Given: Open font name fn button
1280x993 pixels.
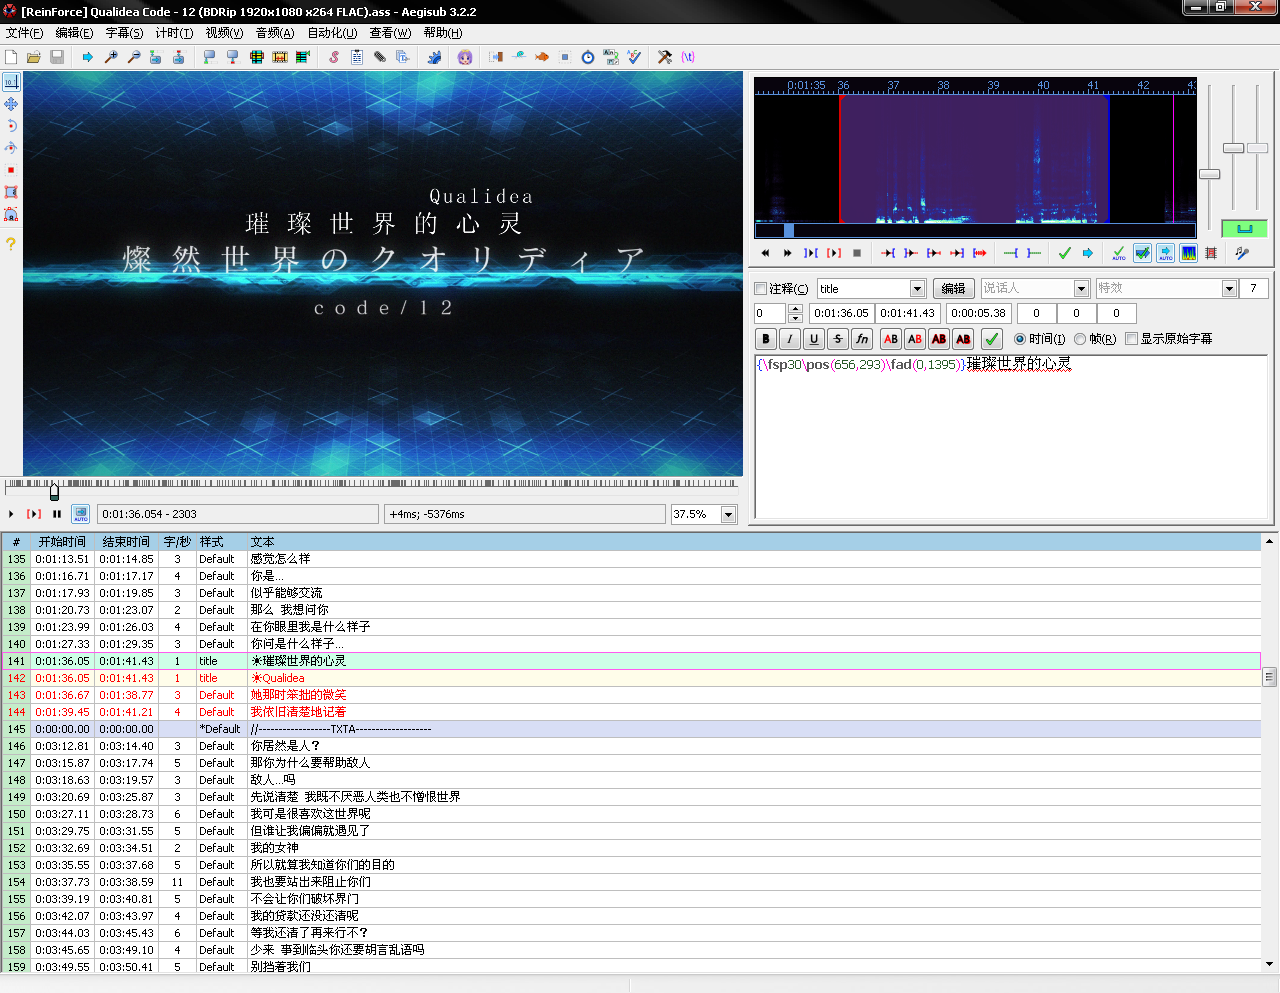Looking at the screenshot, I should click(x=862, y=339).
